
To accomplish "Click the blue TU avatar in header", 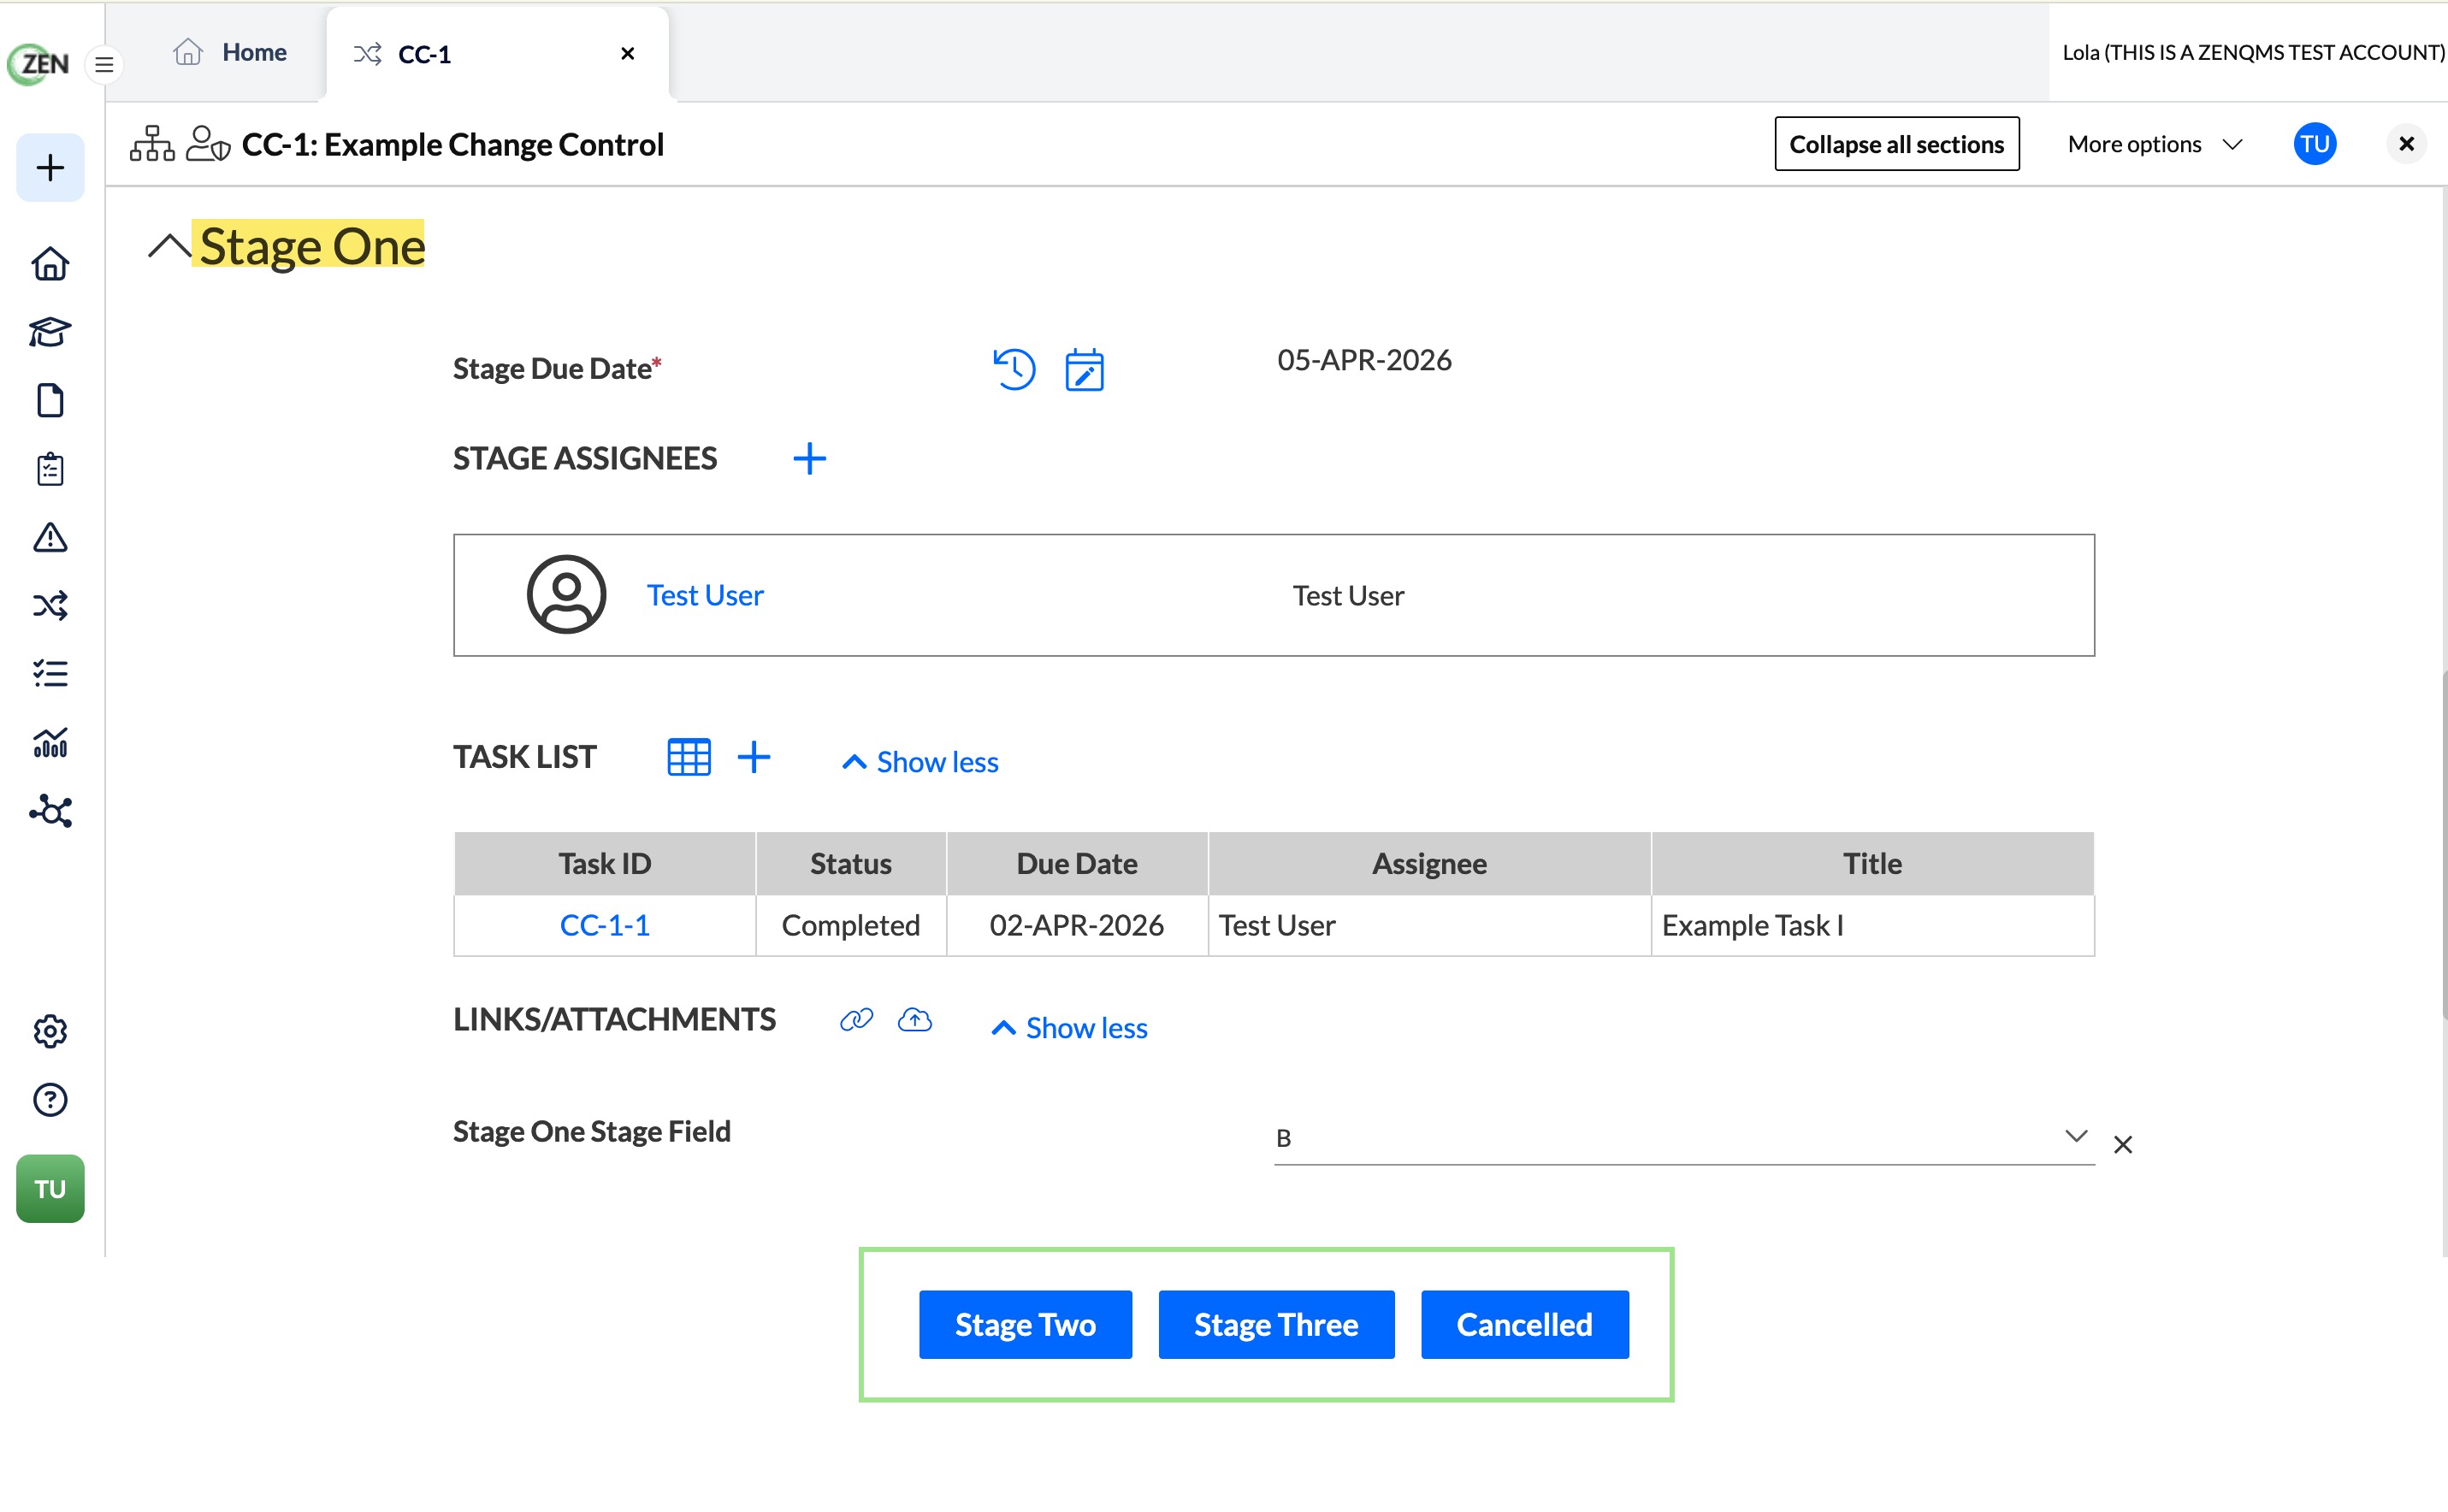I will tap(2315, 144).
